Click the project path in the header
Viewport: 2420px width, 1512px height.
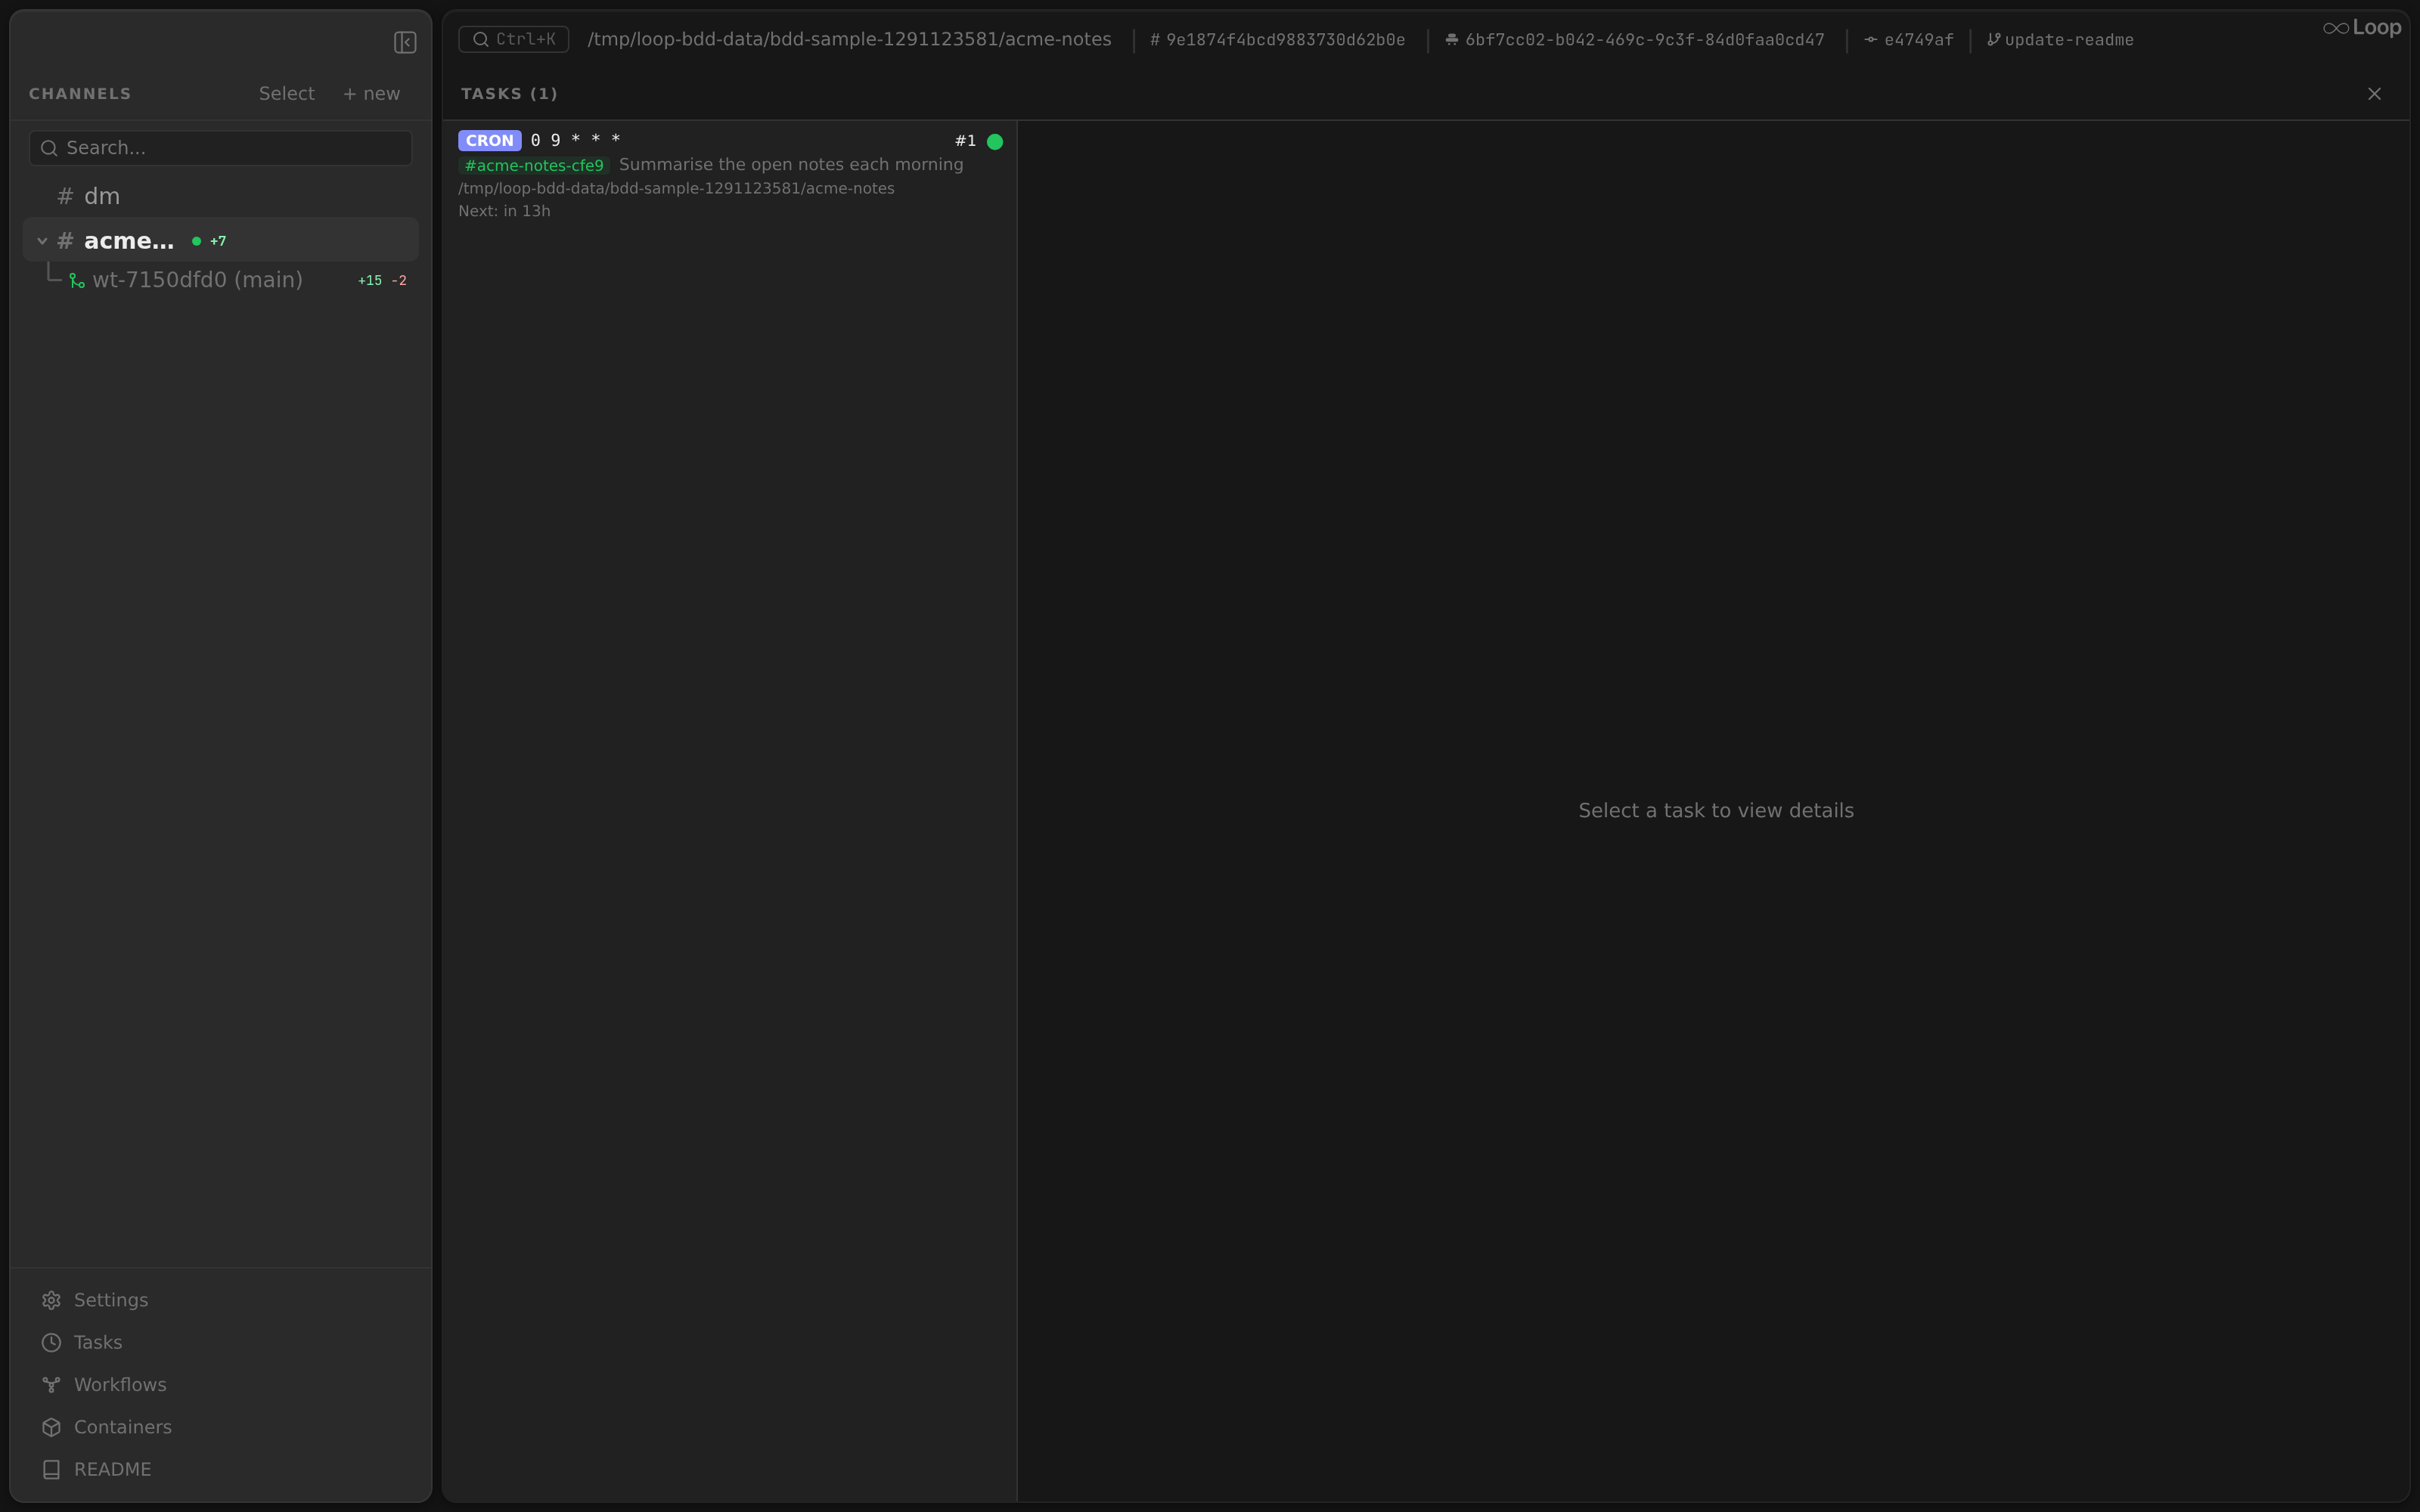[849, 39]
